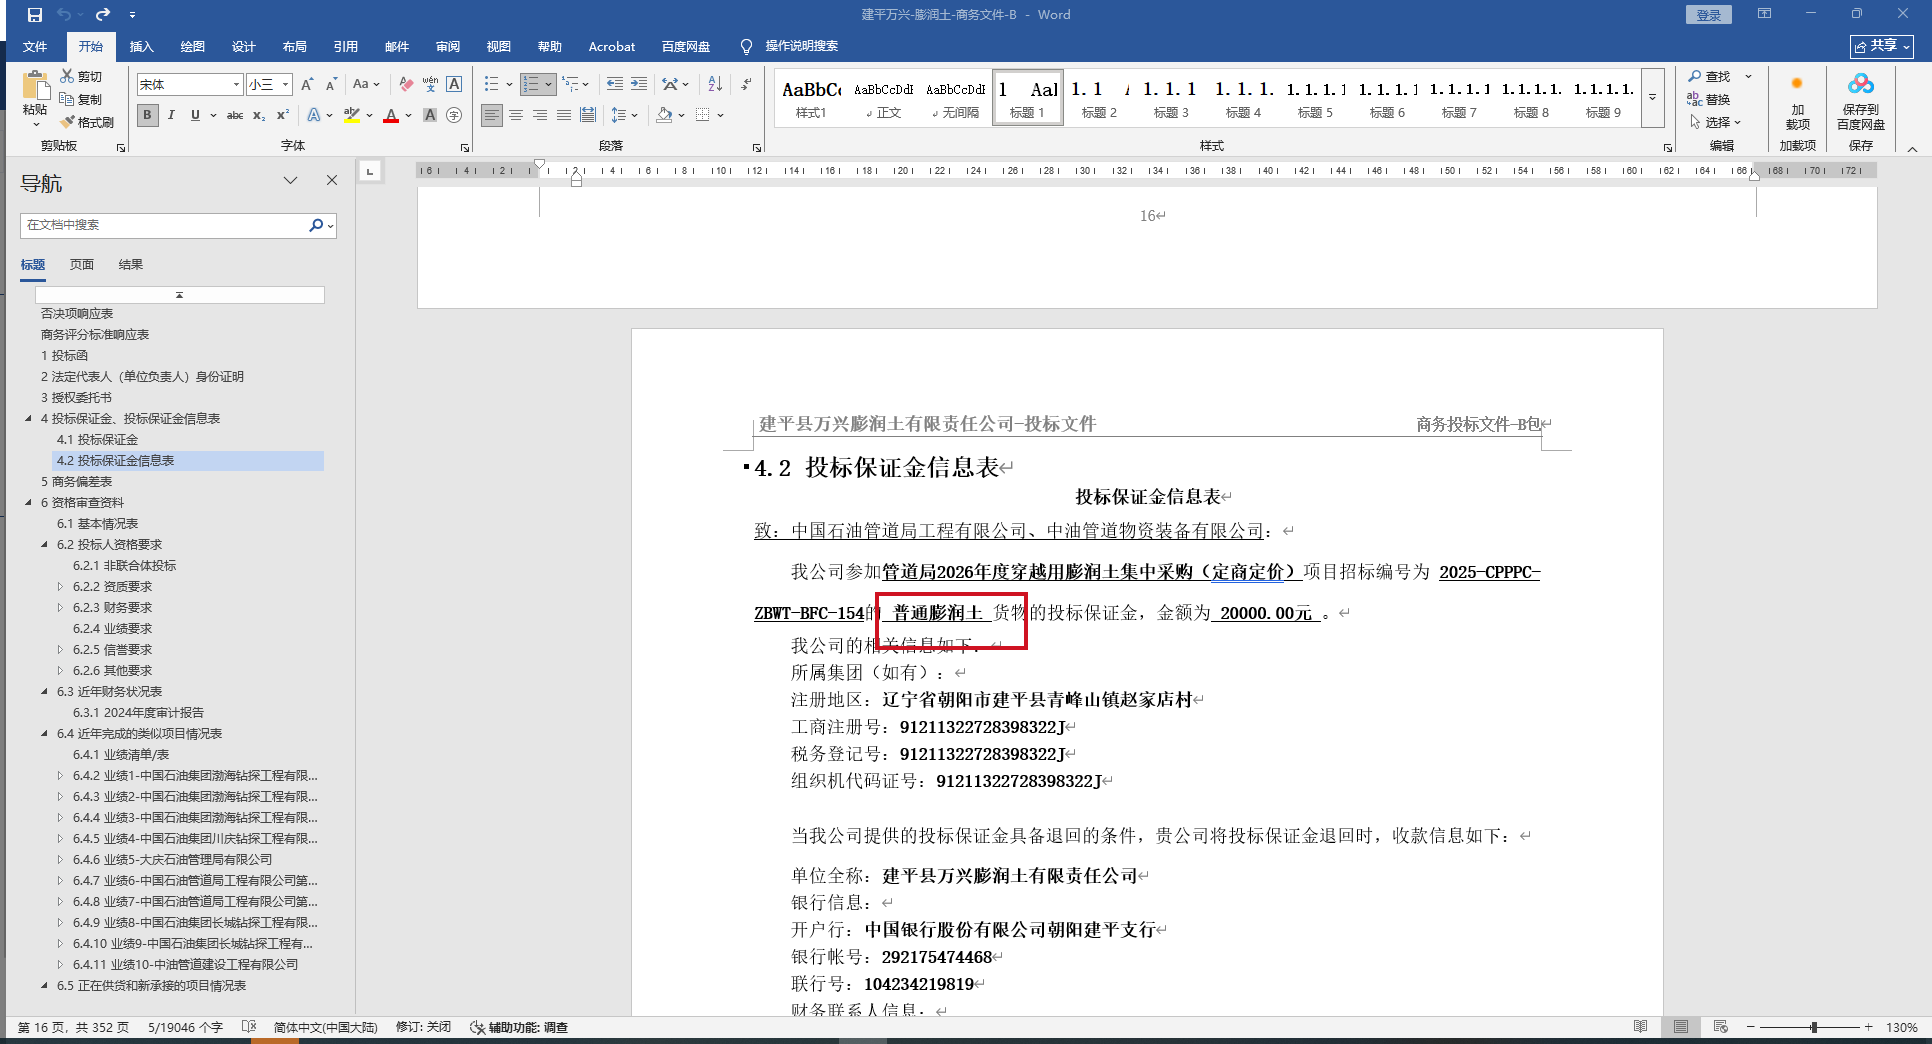Toggle show paragraph marks button

coord(746,85)
